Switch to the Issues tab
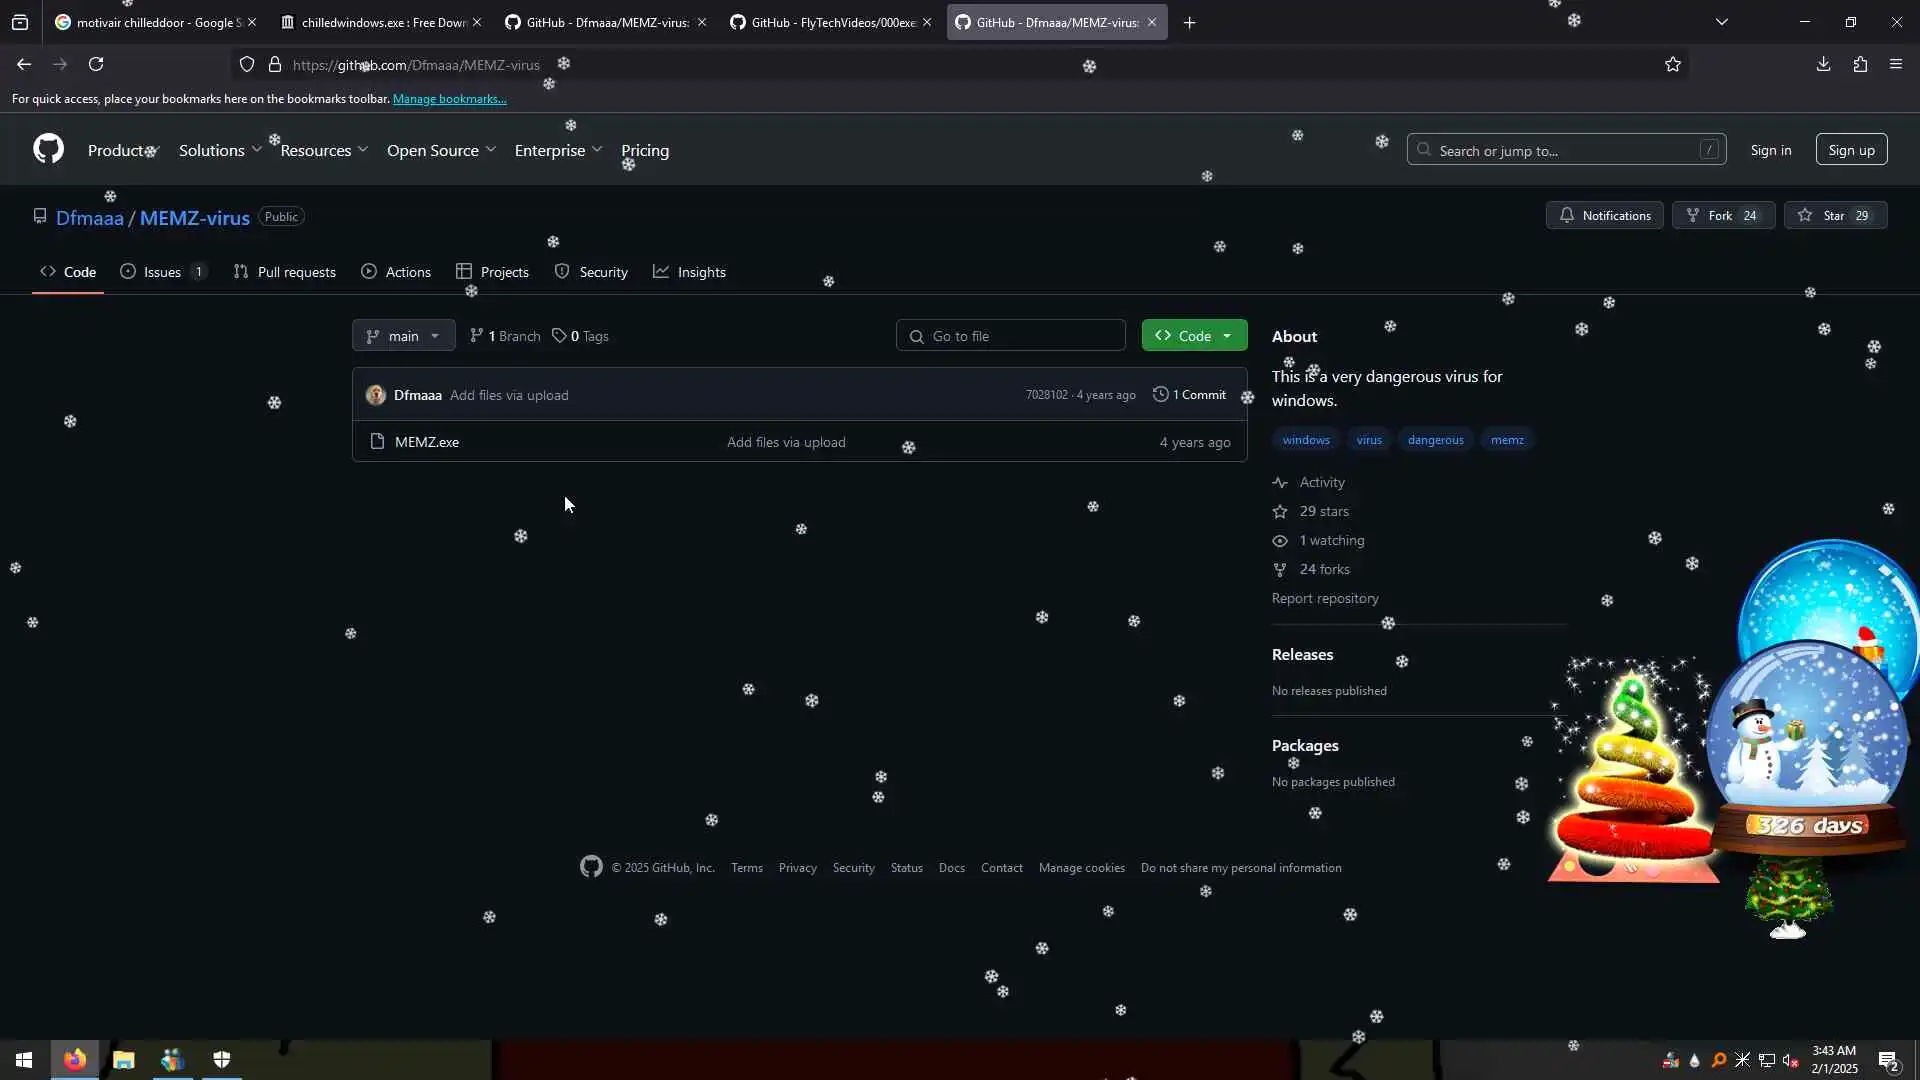Viewport: 1920px width, 1080px height. point(162,272)
